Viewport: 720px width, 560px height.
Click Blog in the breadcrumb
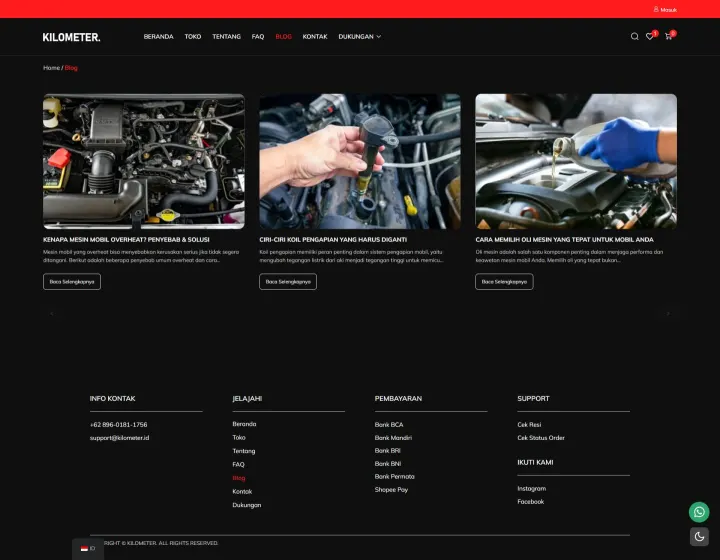[71, 68]
